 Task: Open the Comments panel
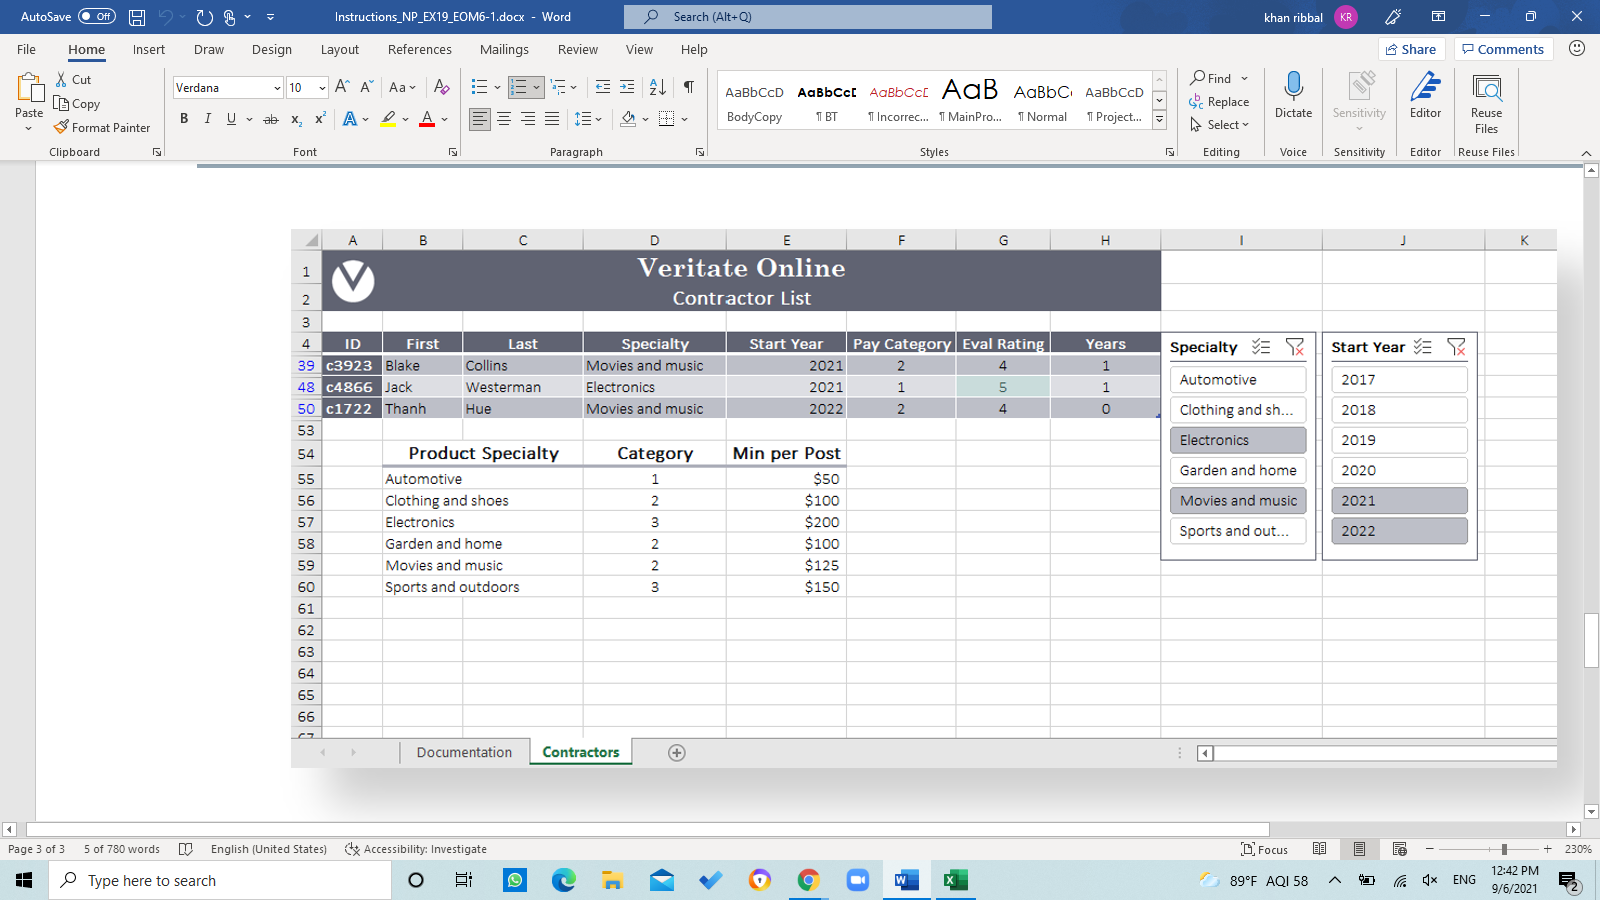click(x=1503, y=48)
